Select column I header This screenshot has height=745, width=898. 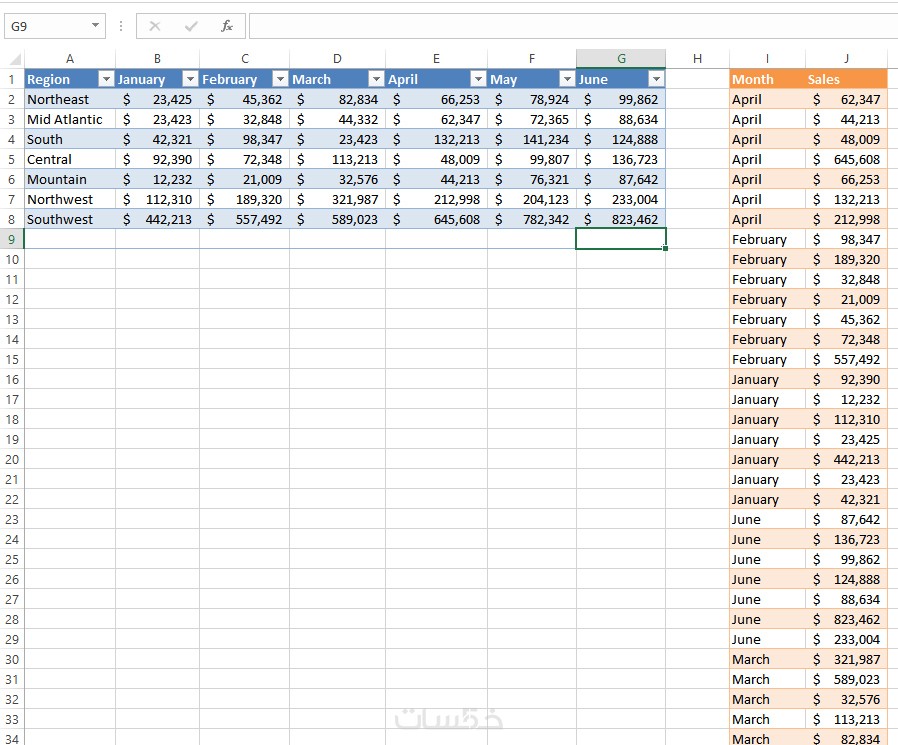767,58
